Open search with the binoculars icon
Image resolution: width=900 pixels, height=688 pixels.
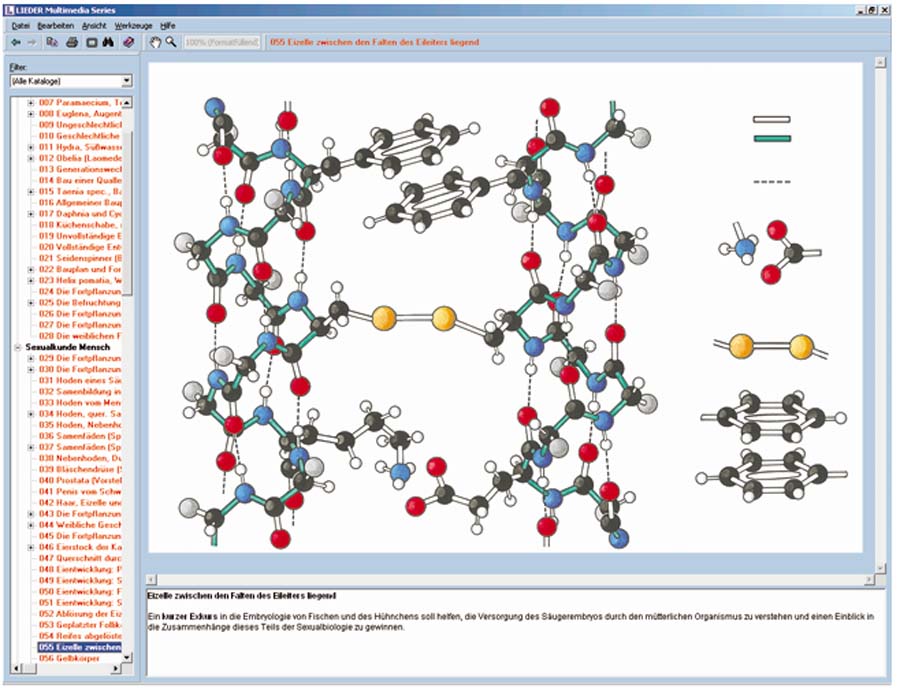pos(109,42)
